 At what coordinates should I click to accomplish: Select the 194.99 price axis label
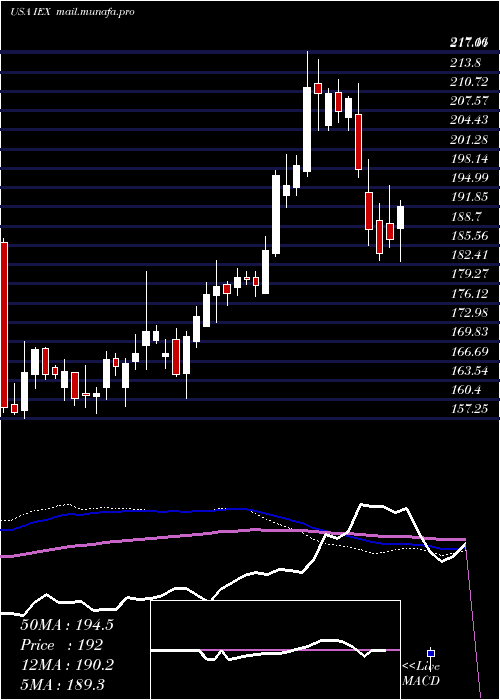pos(469,178)
